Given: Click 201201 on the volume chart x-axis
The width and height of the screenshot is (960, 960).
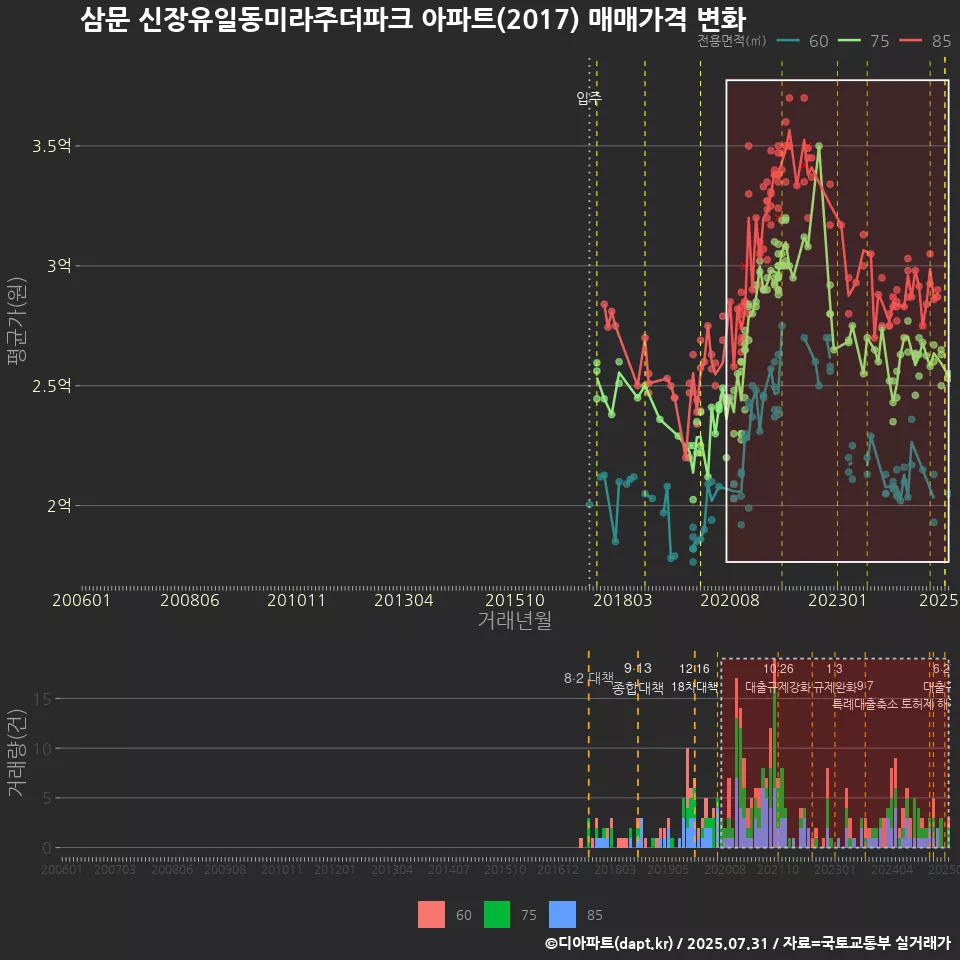Looking at the screenshot, I should coord(334,869).
